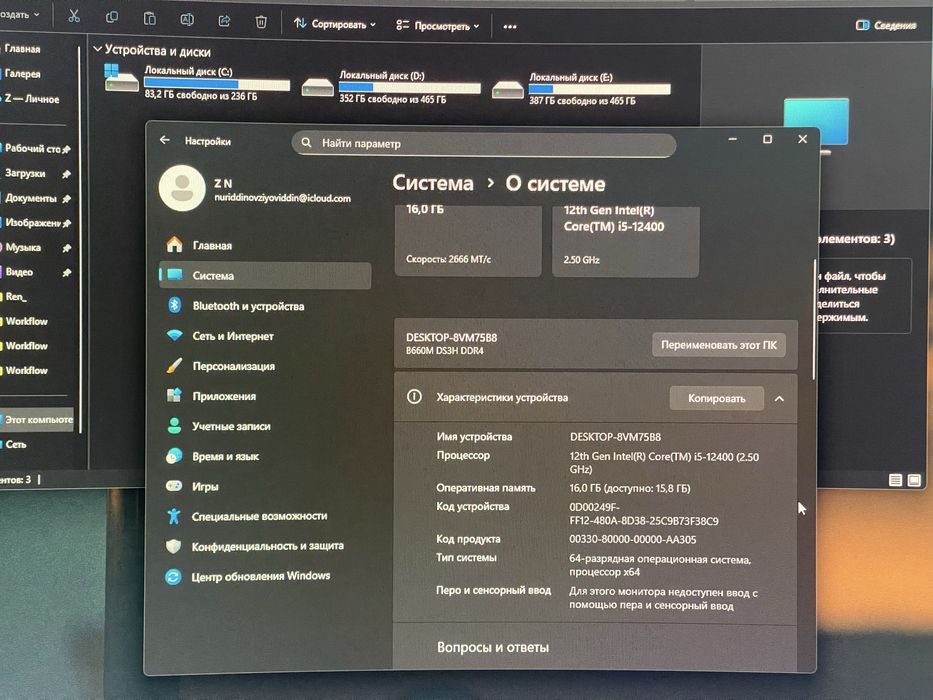Open the Сортировать dropdown in Explorer
Image resolution: width=933 pixels, height=700 pixels.
335,24
